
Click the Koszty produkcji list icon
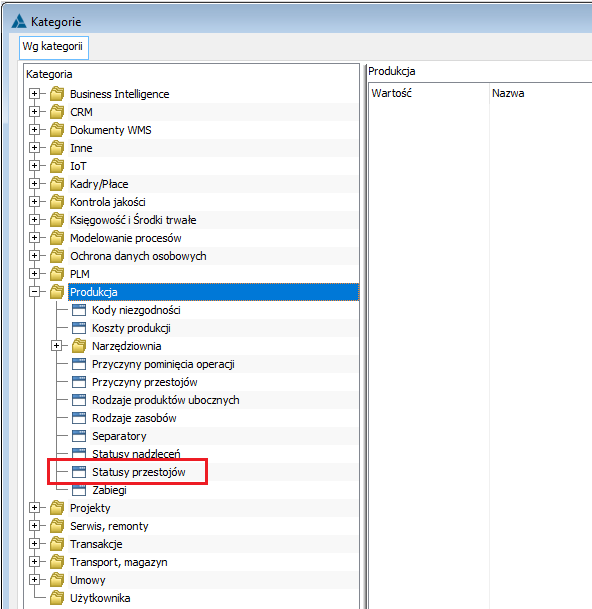(79, 328)
